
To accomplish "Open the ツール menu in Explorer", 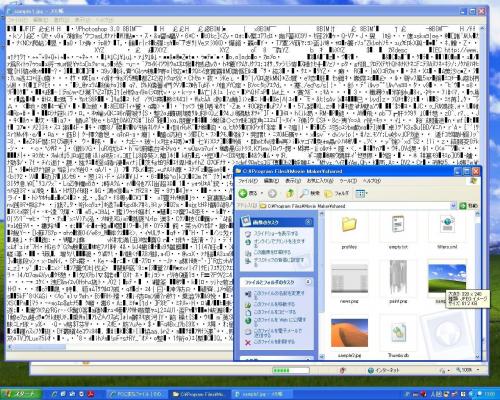I will point(348,181).
